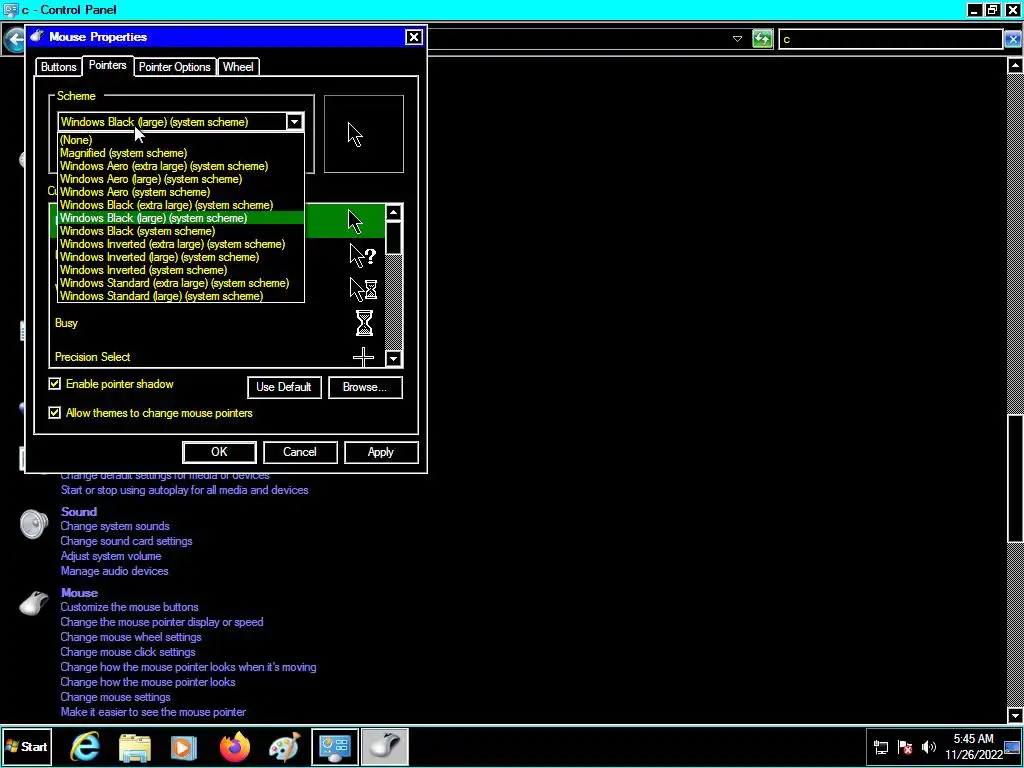Choose Windows Aero (large) scheme
Image resolution: width=1024 pixels, height=768 pixels.
click(x=181, y=179)
